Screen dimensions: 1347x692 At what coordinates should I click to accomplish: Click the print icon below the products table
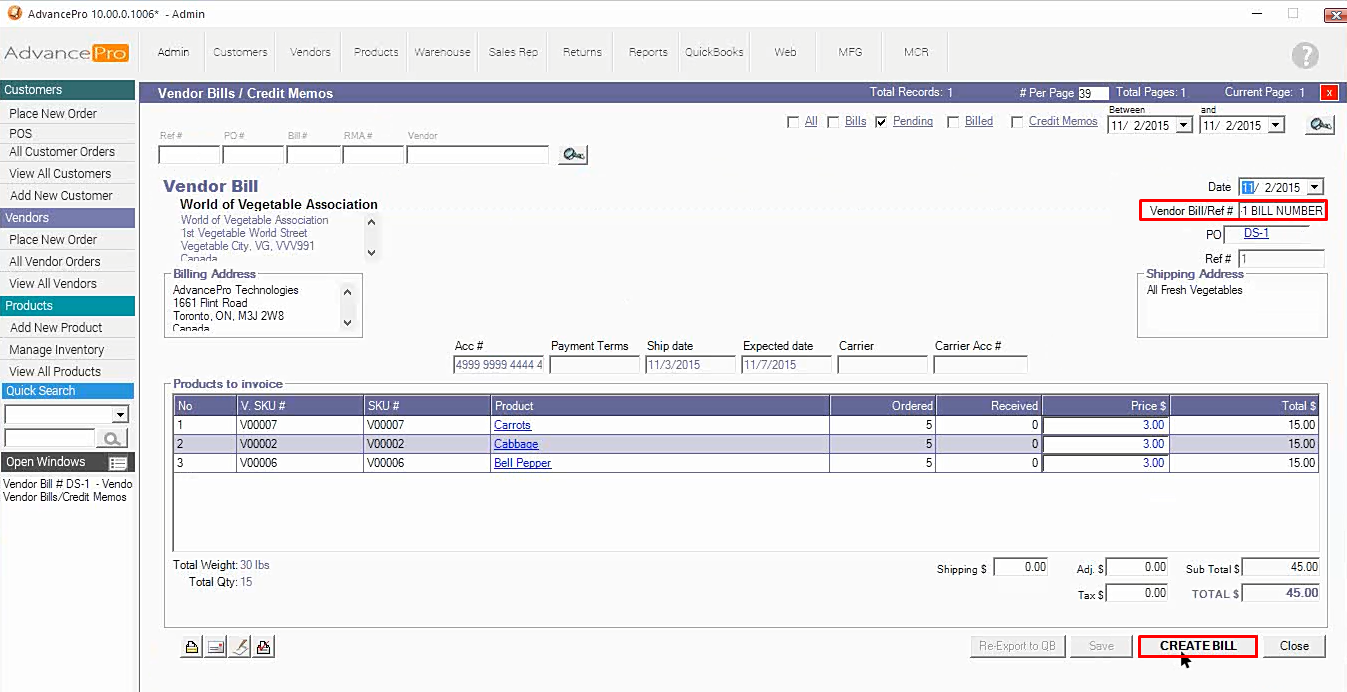pyautogui.click(x=191, y=647)
